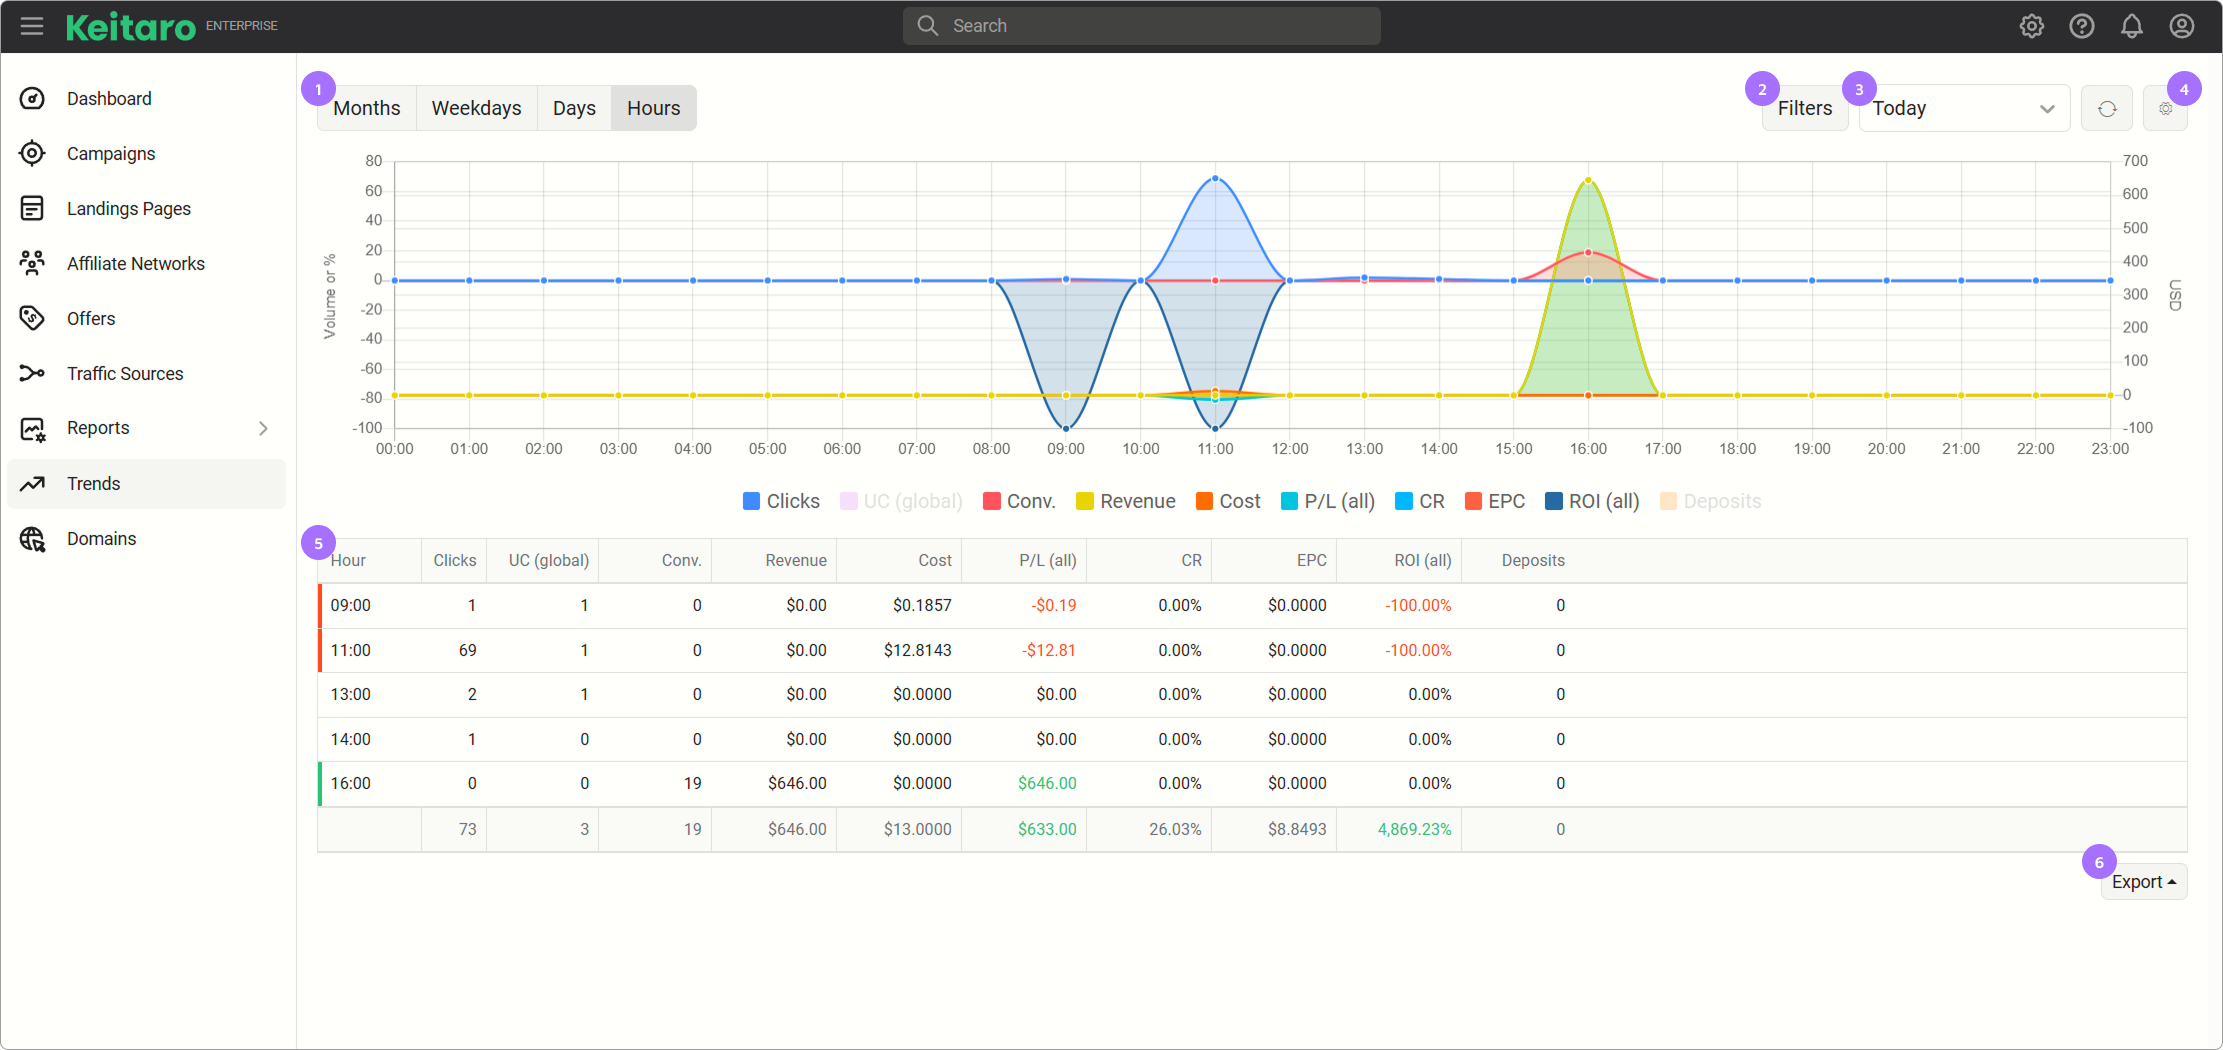
Task: Switch to Days grouping
Action: click(574, 108)
